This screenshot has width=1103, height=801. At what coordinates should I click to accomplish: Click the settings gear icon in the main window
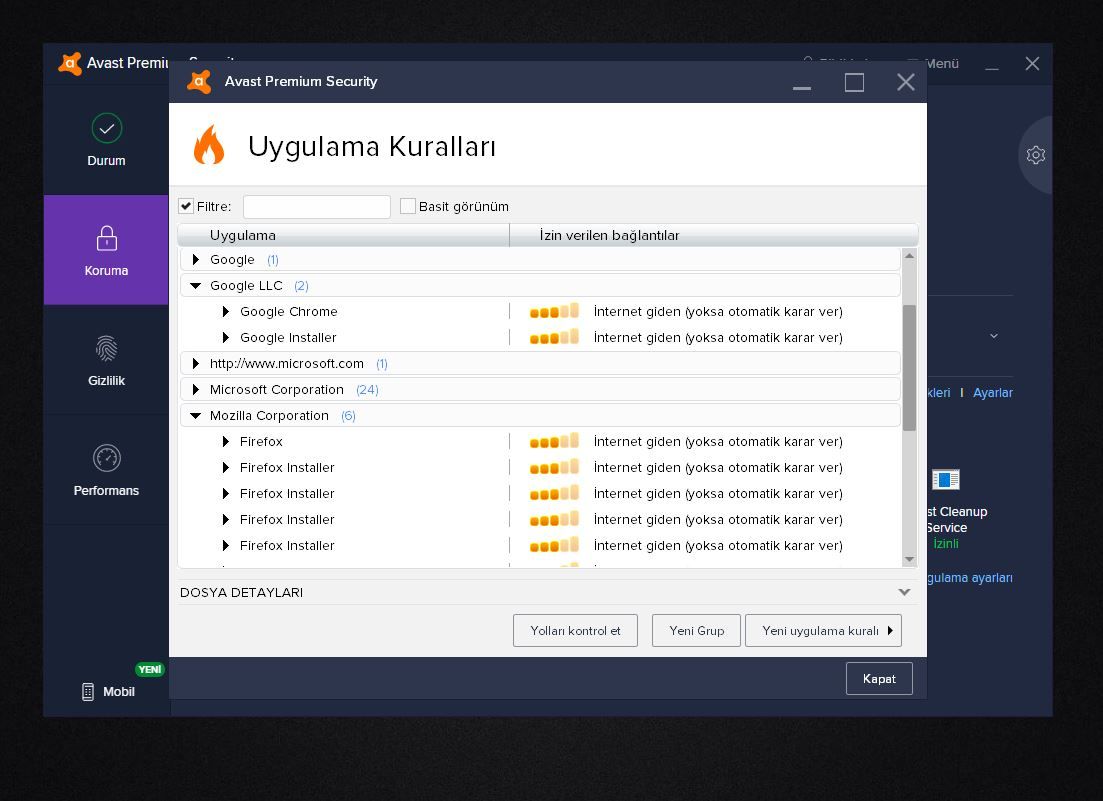pos(1035,155)
